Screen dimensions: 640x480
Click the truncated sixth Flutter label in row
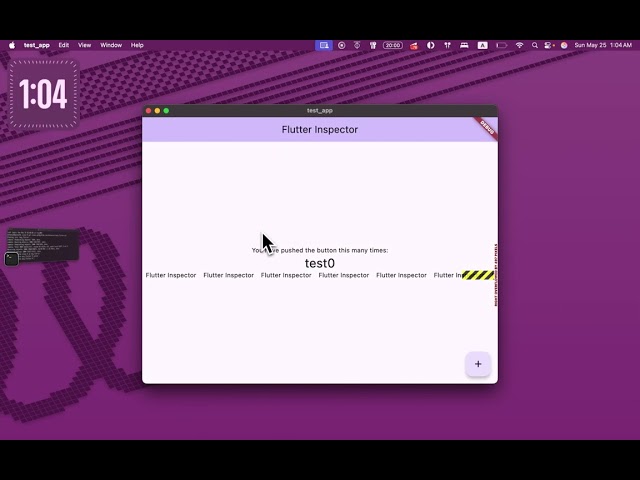point(448,276)
